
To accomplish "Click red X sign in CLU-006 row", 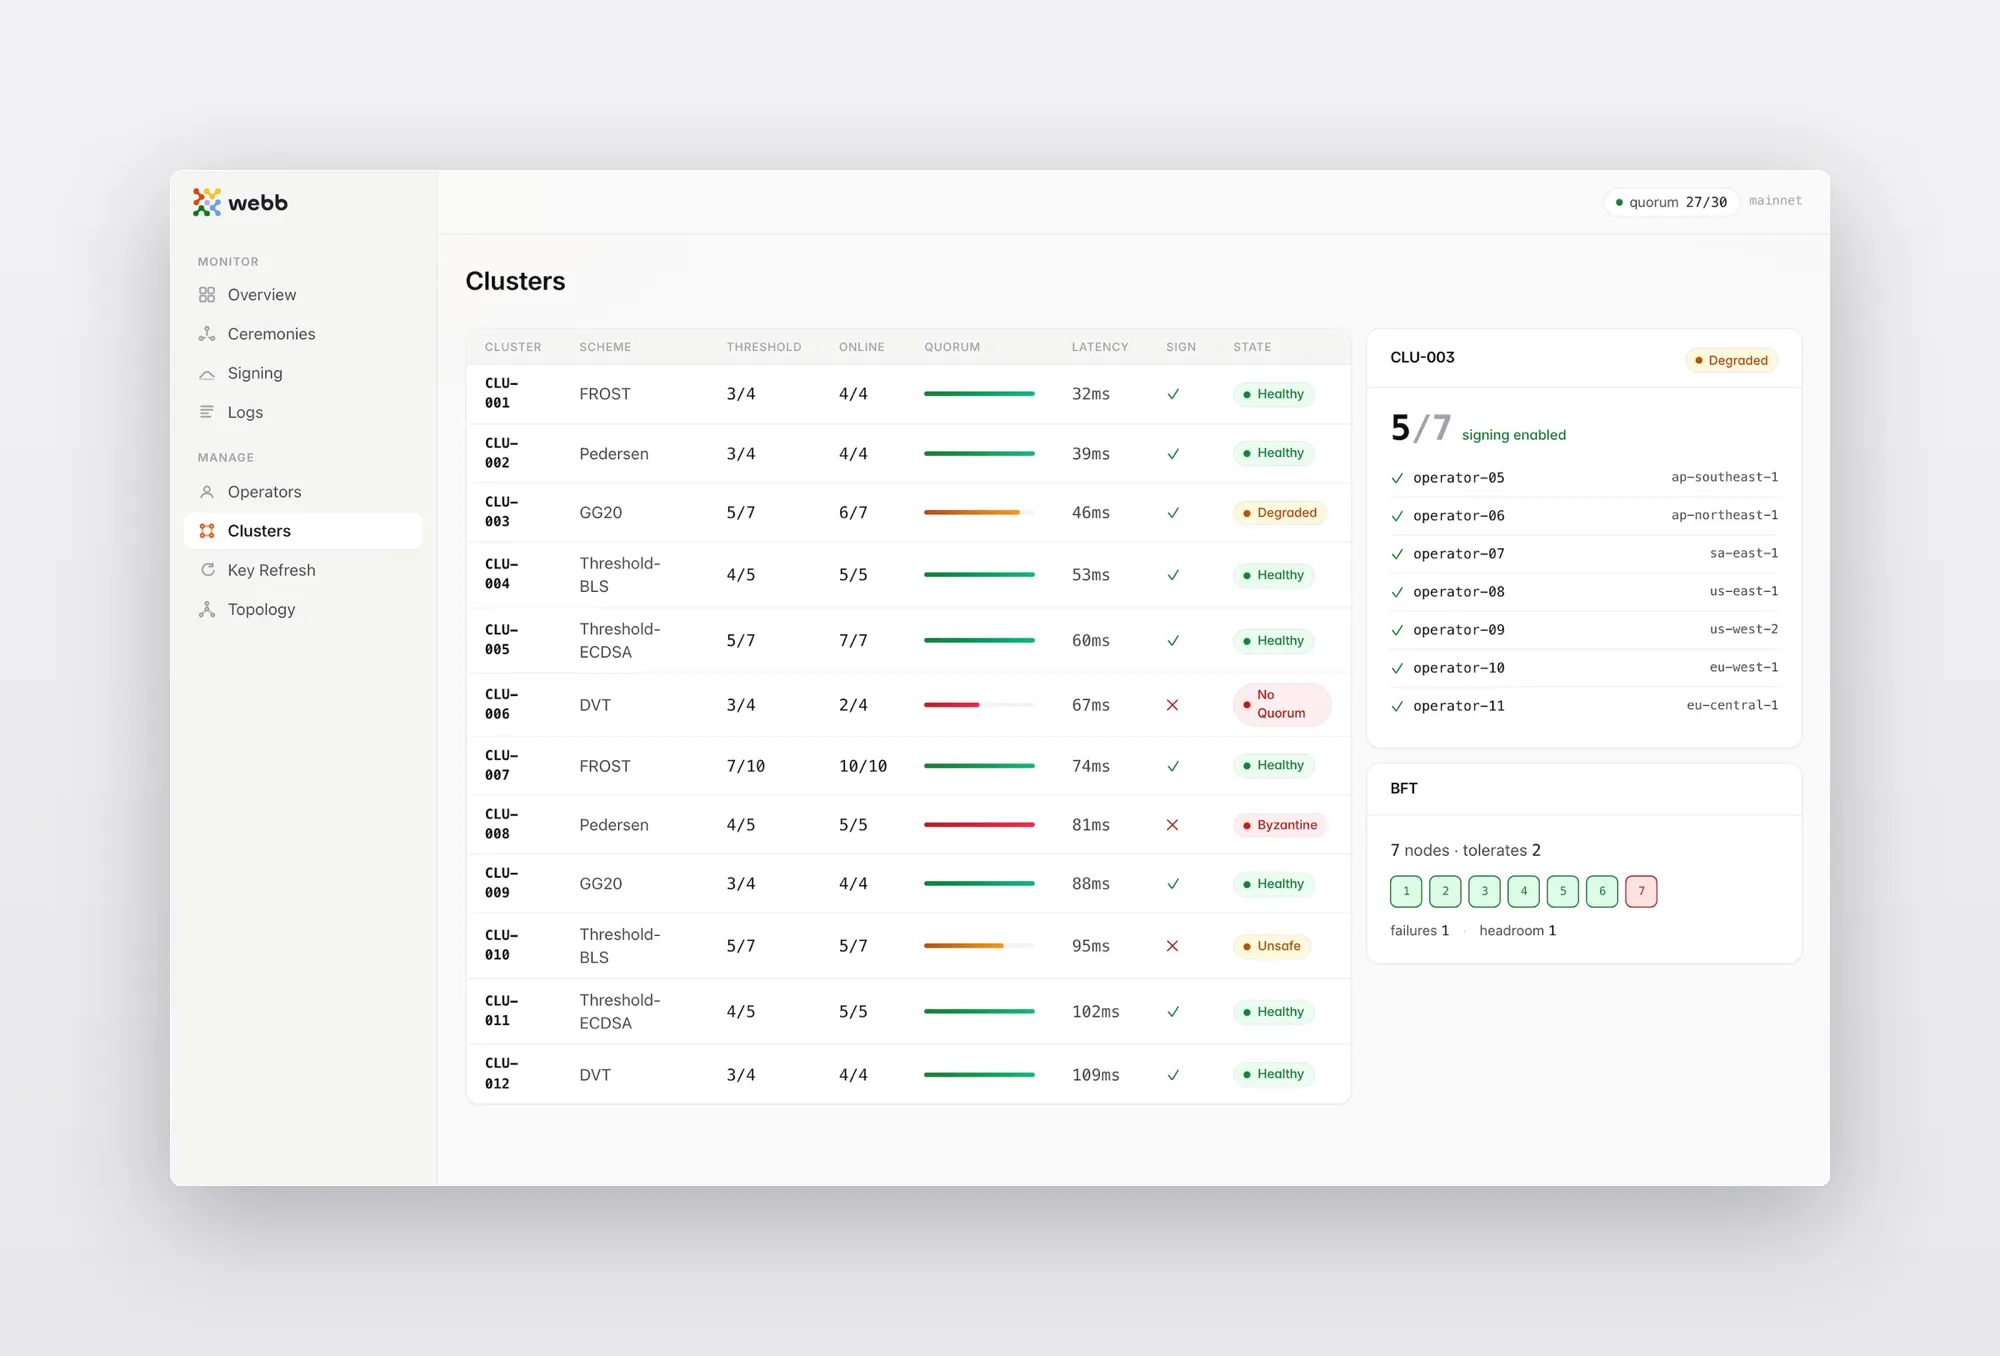I will [x=1172, y=705].
